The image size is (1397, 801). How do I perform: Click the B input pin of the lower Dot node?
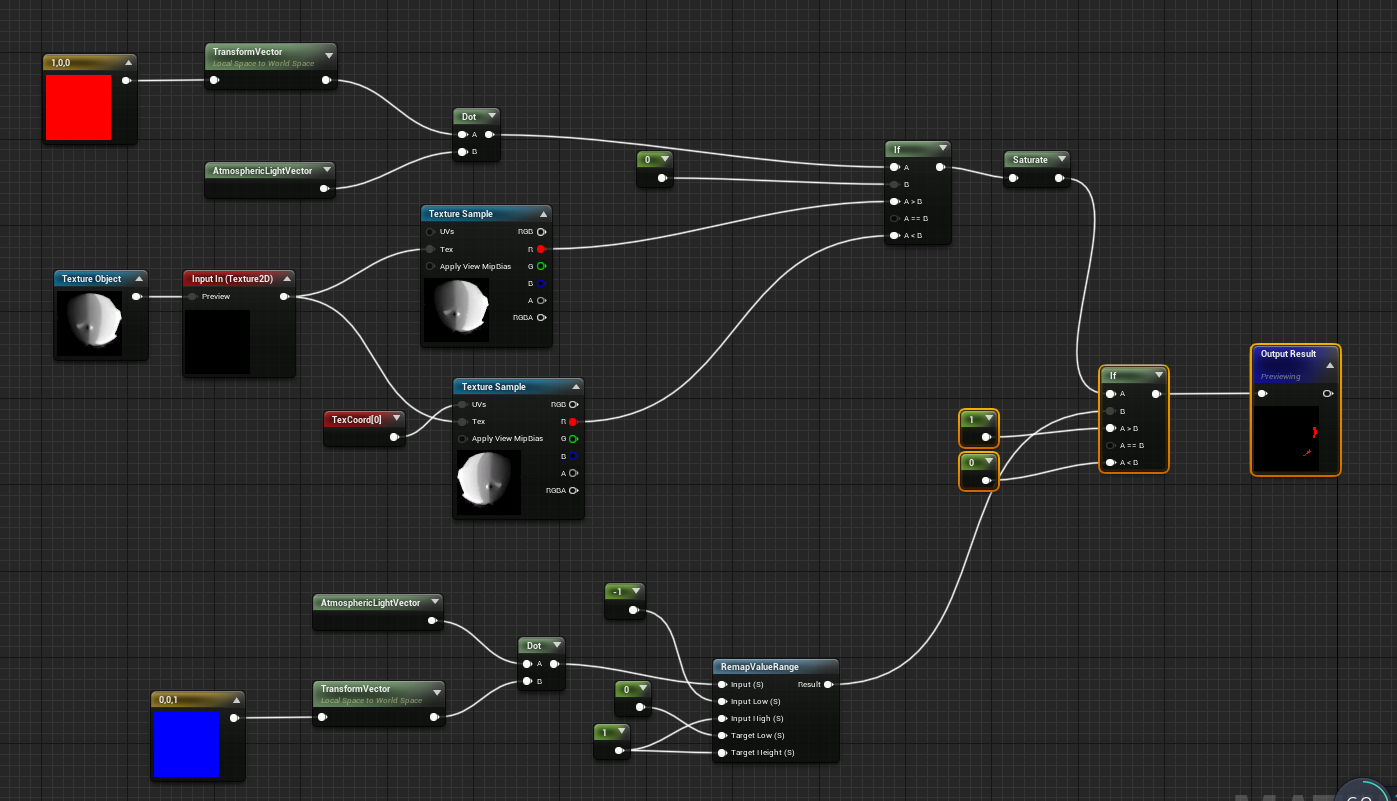(x=527, y=680)
